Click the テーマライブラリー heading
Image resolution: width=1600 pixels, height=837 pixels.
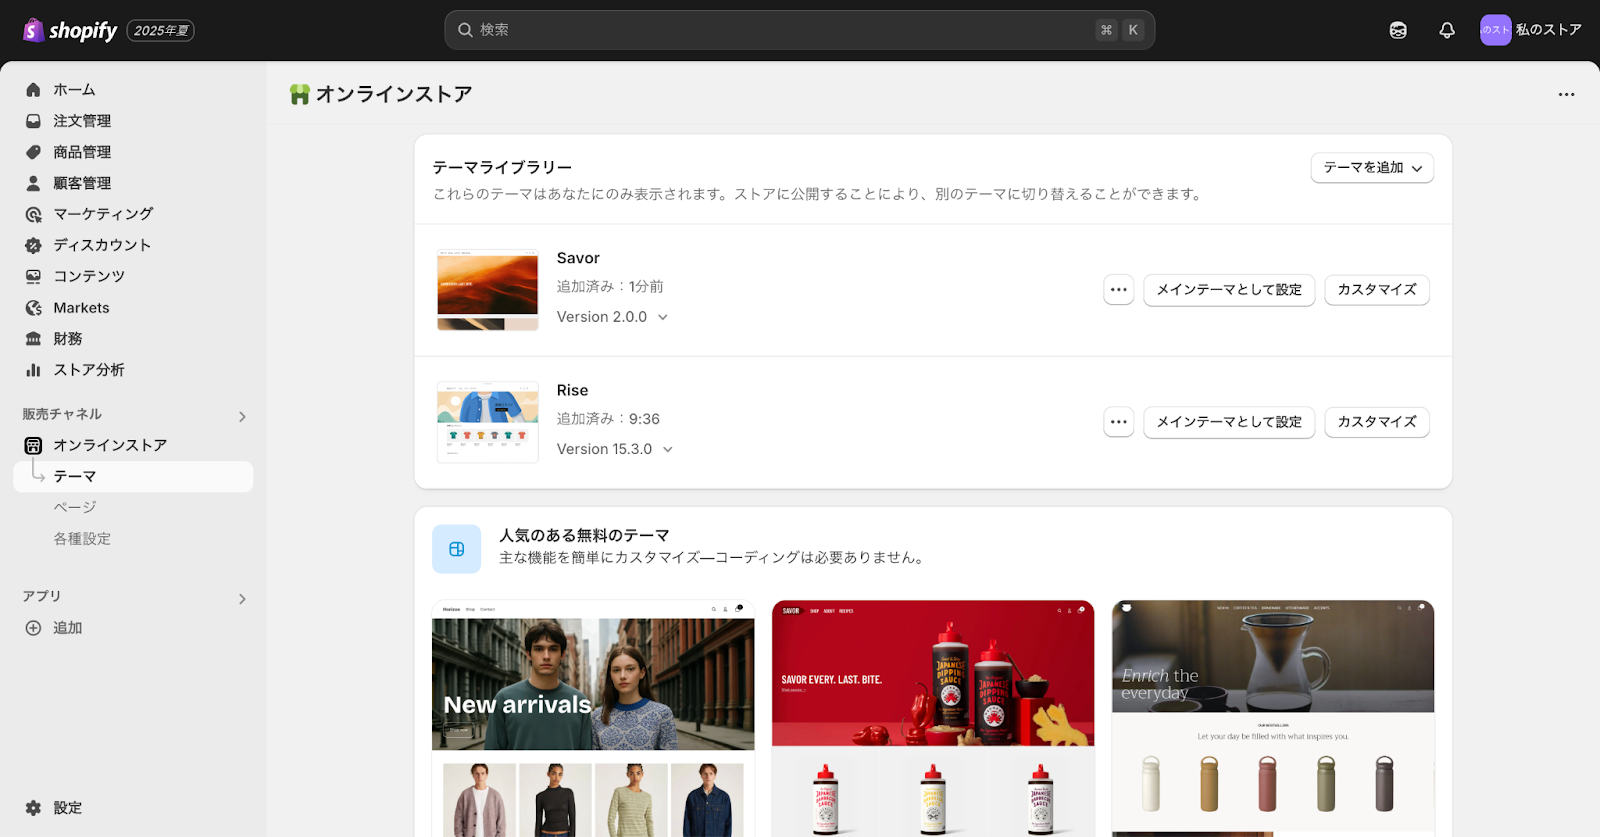[502, 168]
